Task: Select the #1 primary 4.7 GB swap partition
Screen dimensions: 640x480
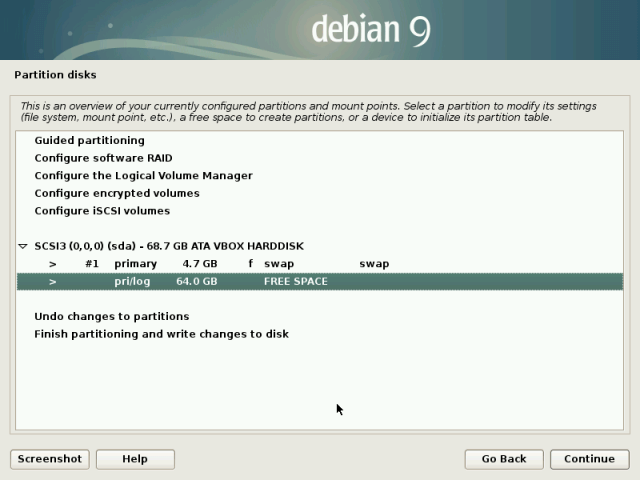Action: point(320,264)
